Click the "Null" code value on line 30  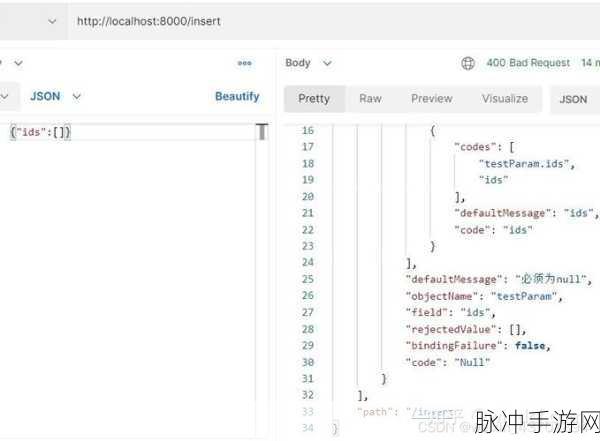pyautogui.click(x=472, y=362)
